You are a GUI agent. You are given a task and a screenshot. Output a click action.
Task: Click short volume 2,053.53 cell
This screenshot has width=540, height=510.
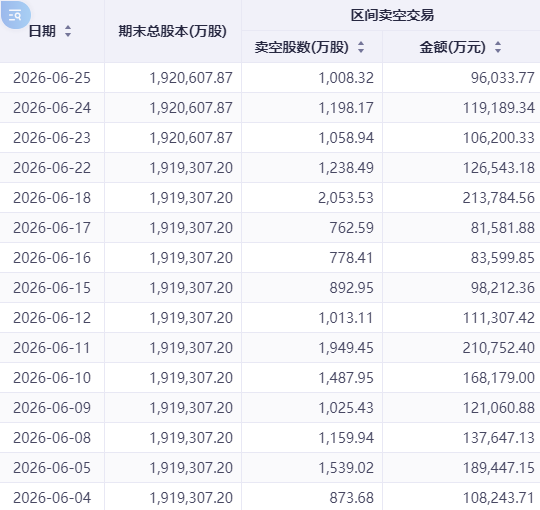[346, 198]
